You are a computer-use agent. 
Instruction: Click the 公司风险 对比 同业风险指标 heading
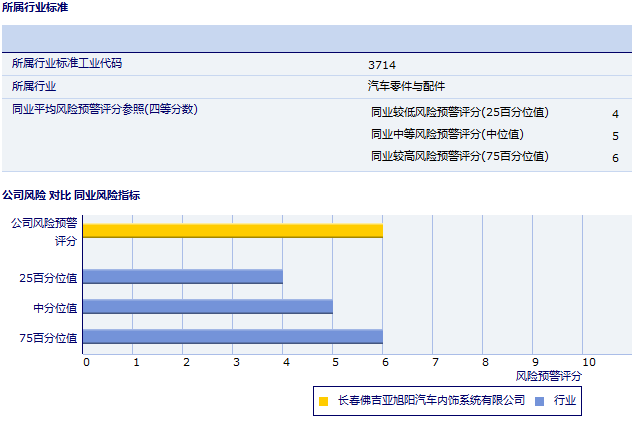click(71, 195)
